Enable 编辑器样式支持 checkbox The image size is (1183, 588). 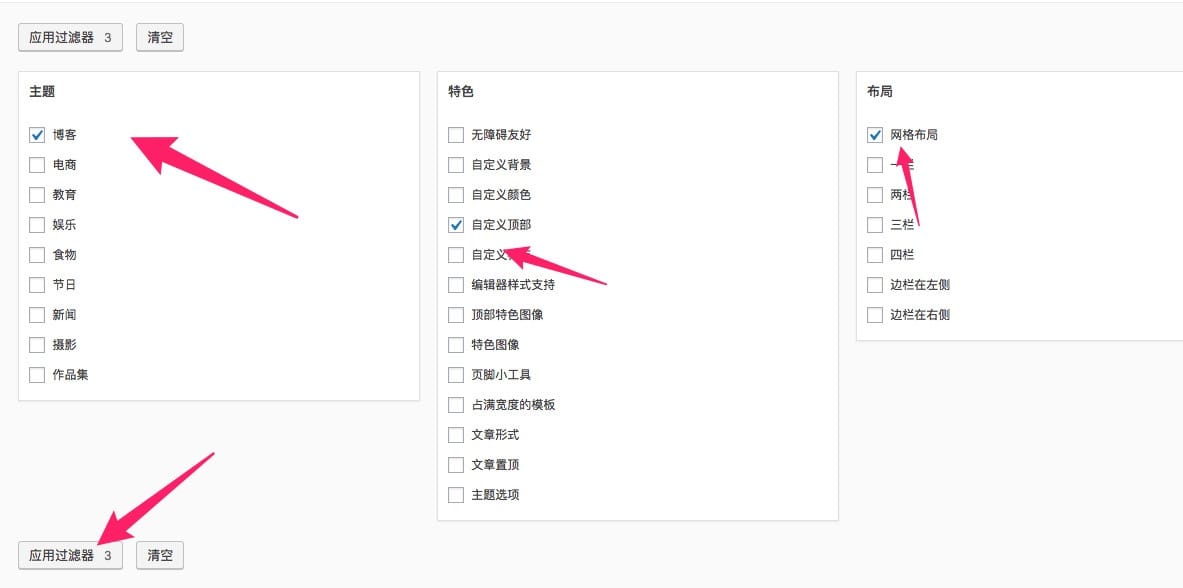[x=456, y=285]
